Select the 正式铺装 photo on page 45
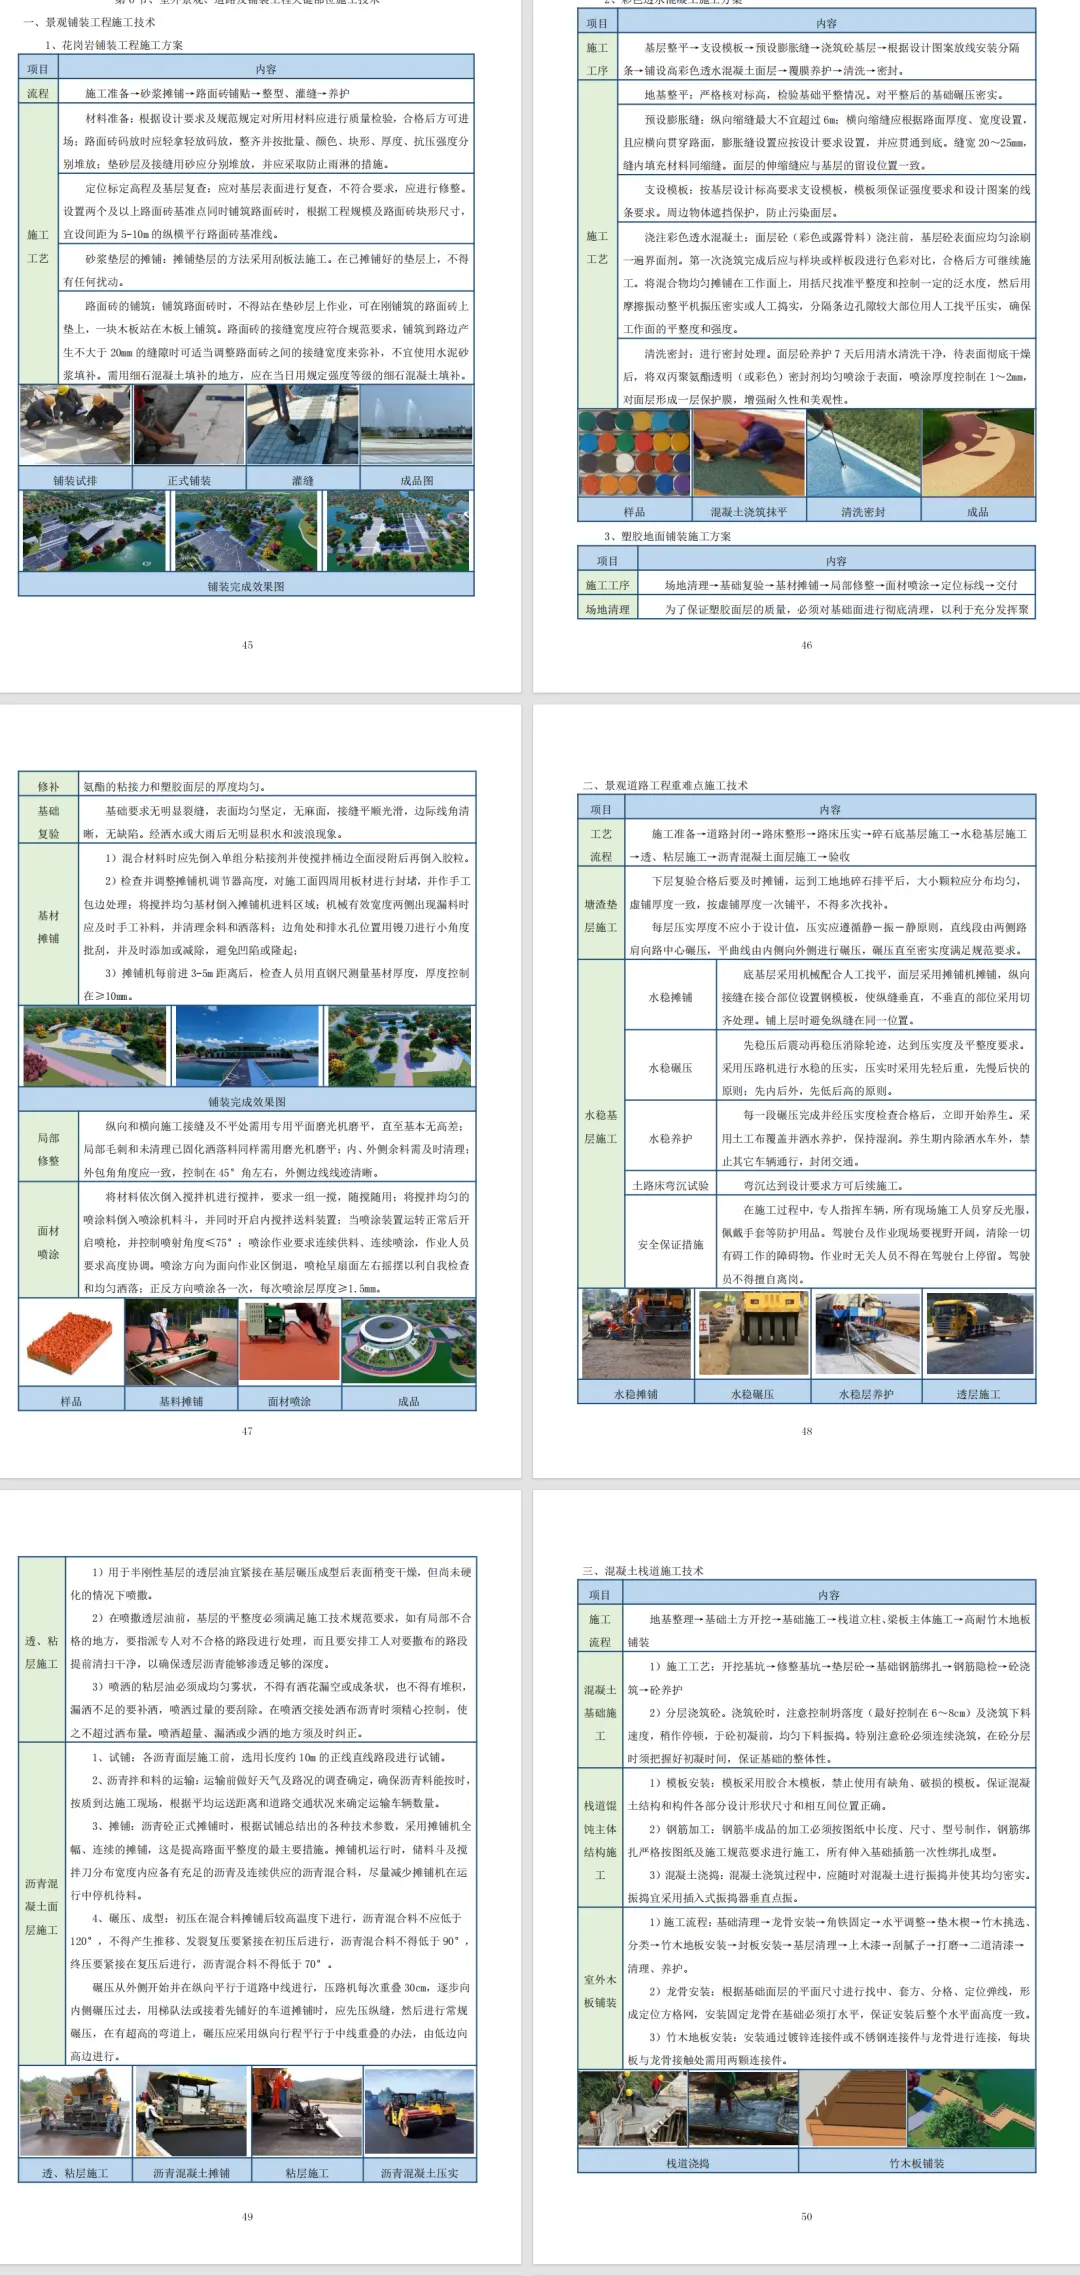The height and width of the screenshot is (2276, 1080). [x=189, y=425]
